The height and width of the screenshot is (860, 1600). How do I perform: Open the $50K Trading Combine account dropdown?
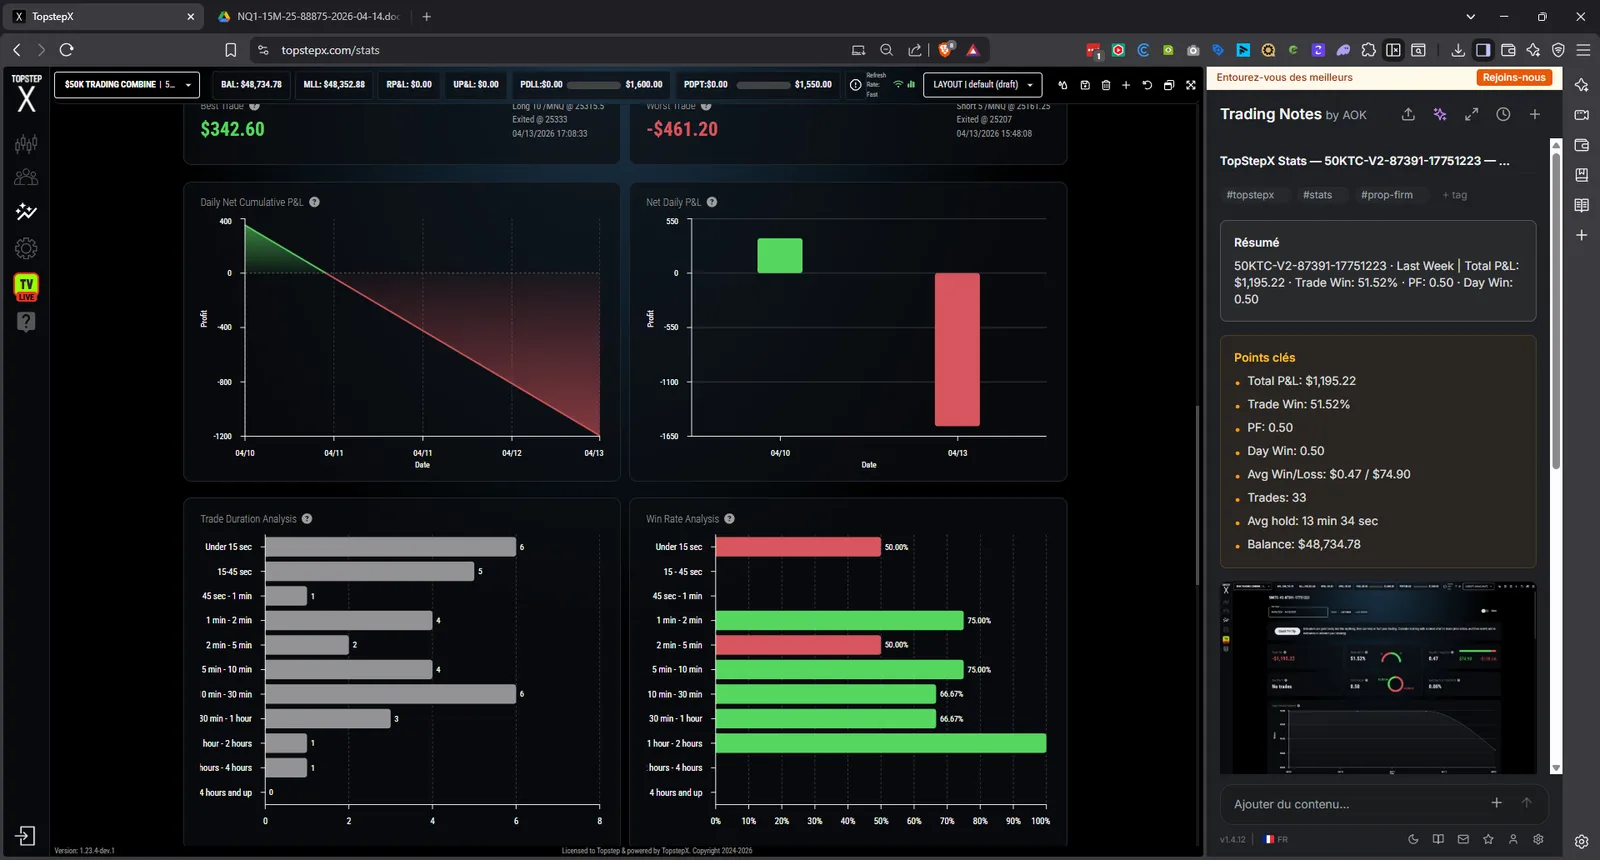[127, 85]
